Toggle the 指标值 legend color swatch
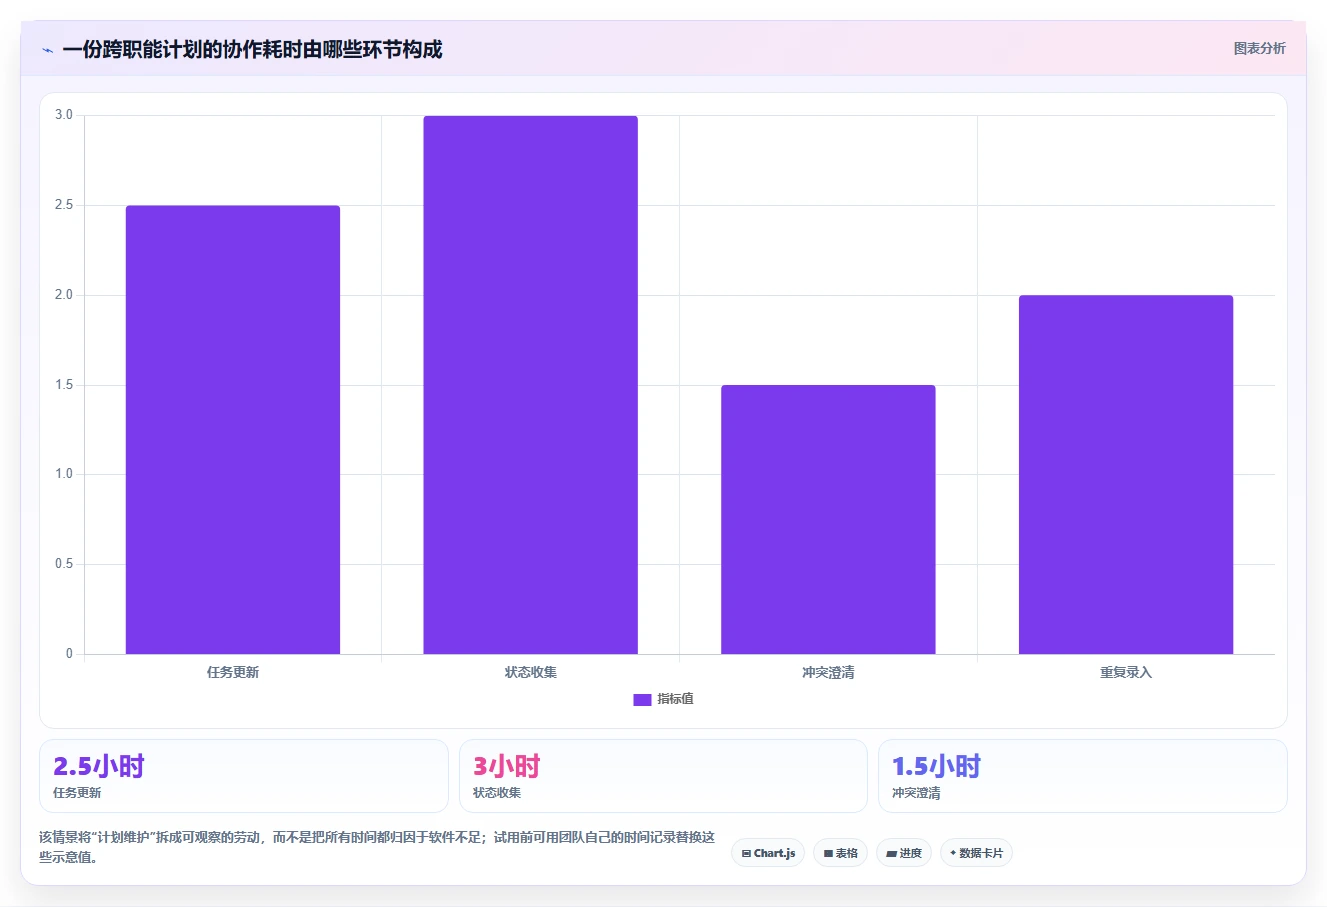Image resolution: width=1327 pixels, height=907 pixels. point(642,700)
